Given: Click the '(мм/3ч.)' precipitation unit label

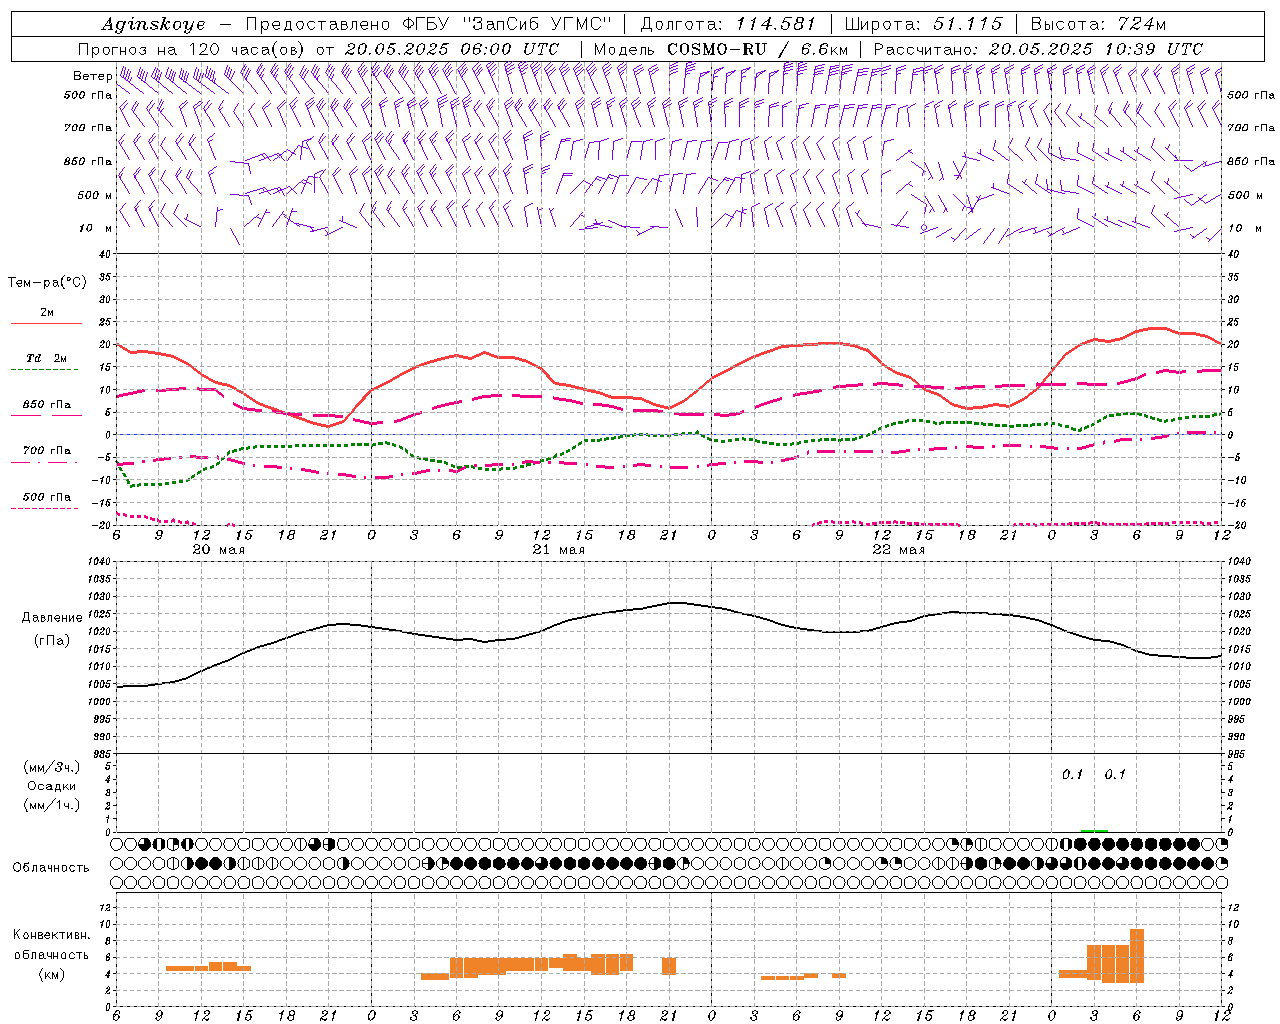Looking at the screenshot, I should 52,767.
